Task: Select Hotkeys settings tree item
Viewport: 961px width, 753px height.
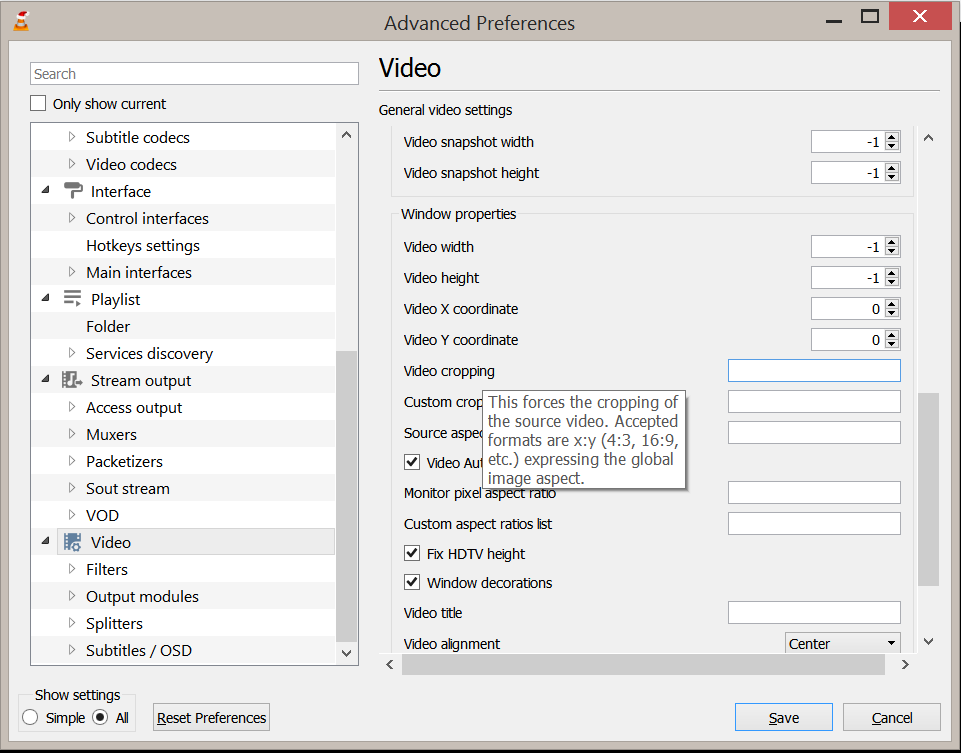Action: pyautogui.click(x=143, y=245)
